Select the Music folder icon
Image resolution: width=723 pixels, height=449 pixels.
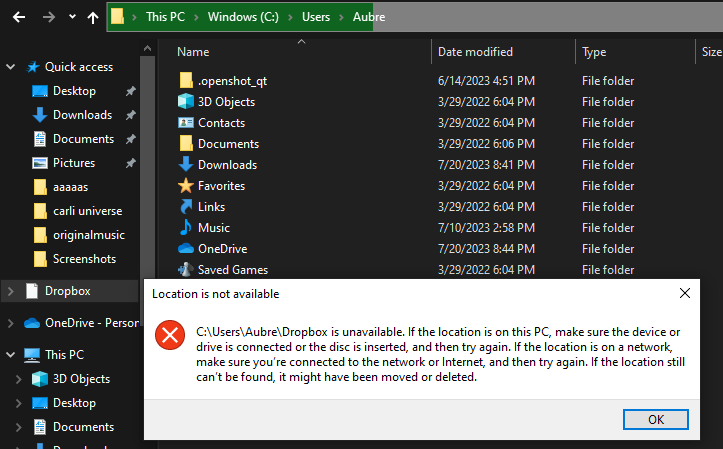pos(185,228)
